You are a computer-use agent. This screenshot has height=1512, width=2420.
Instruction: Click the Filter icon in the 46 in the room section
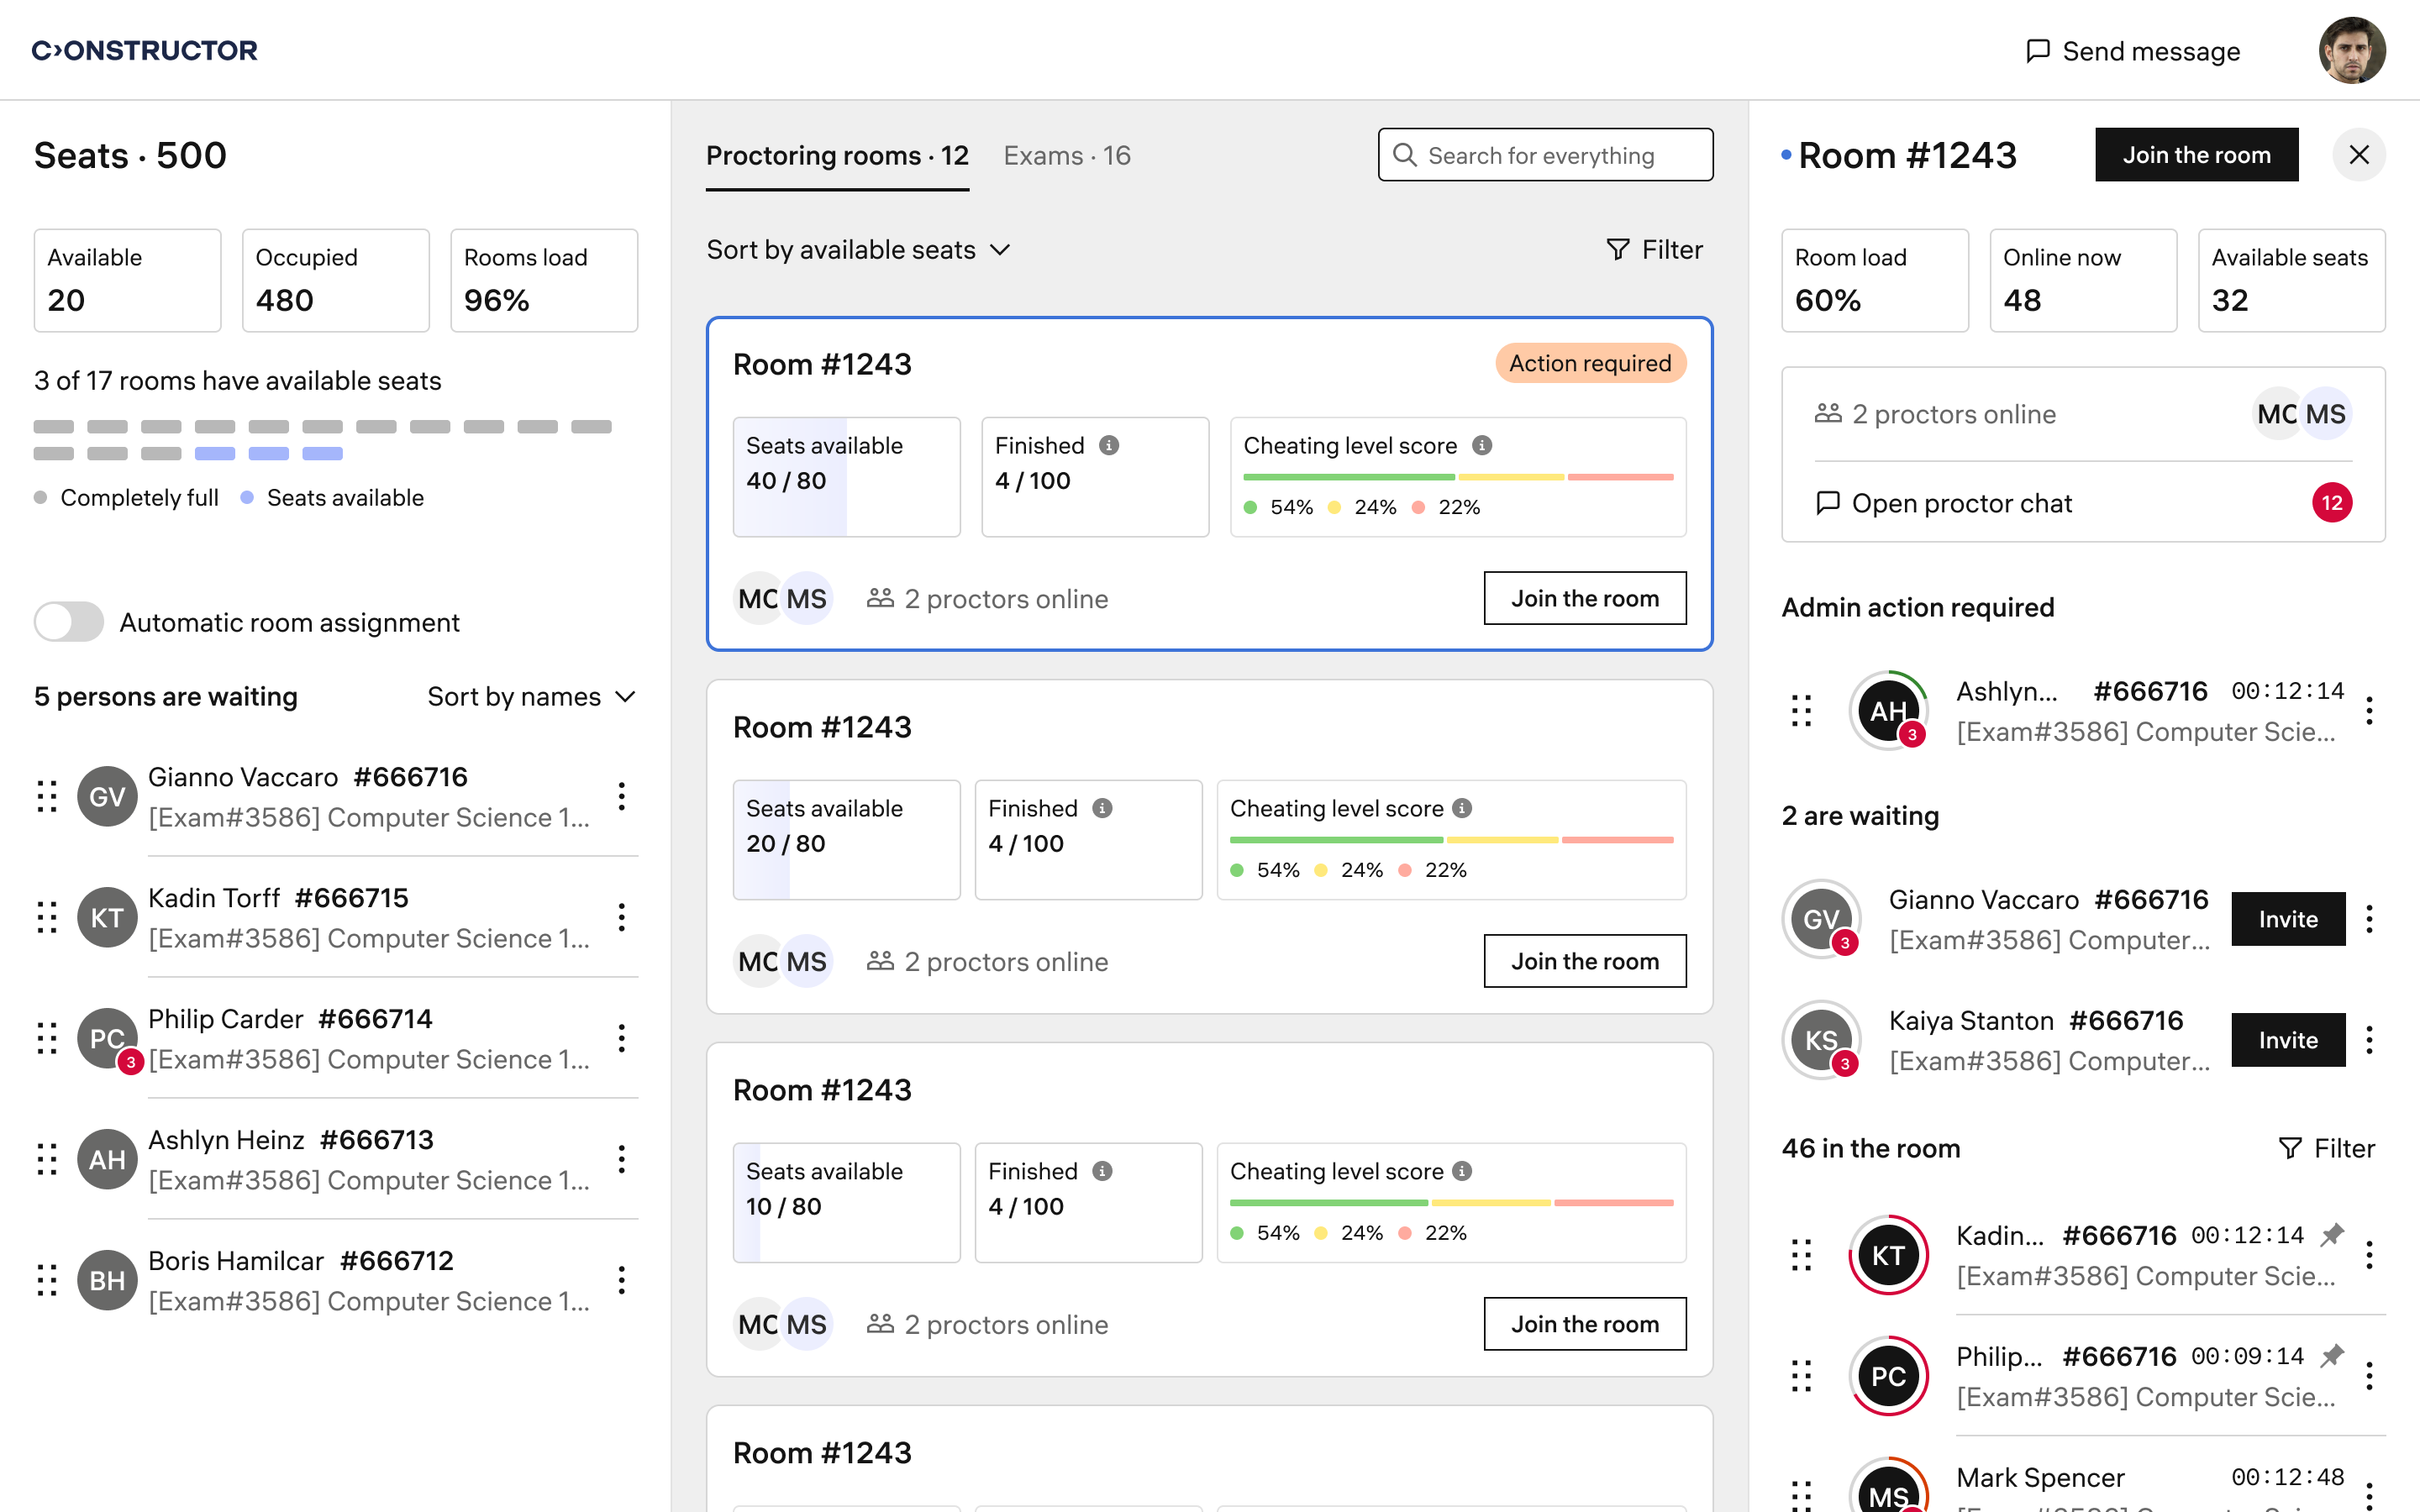click(x=2289, y=1149)
